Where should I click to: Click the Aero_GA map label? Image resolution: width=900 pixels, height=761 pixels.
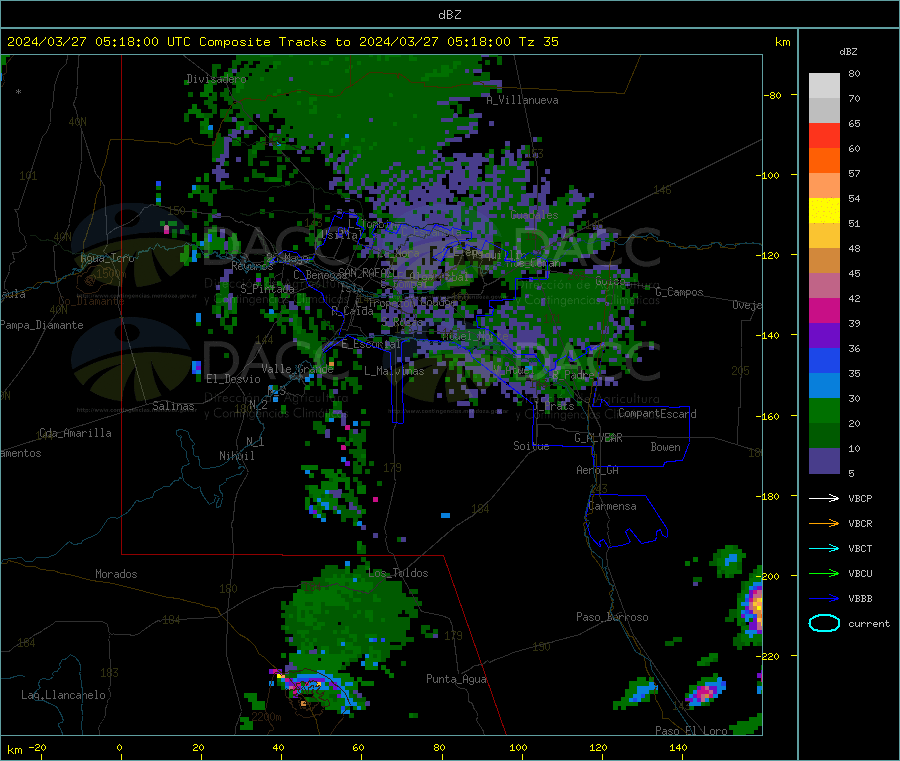pyautogui.click(x=598, y=470)
